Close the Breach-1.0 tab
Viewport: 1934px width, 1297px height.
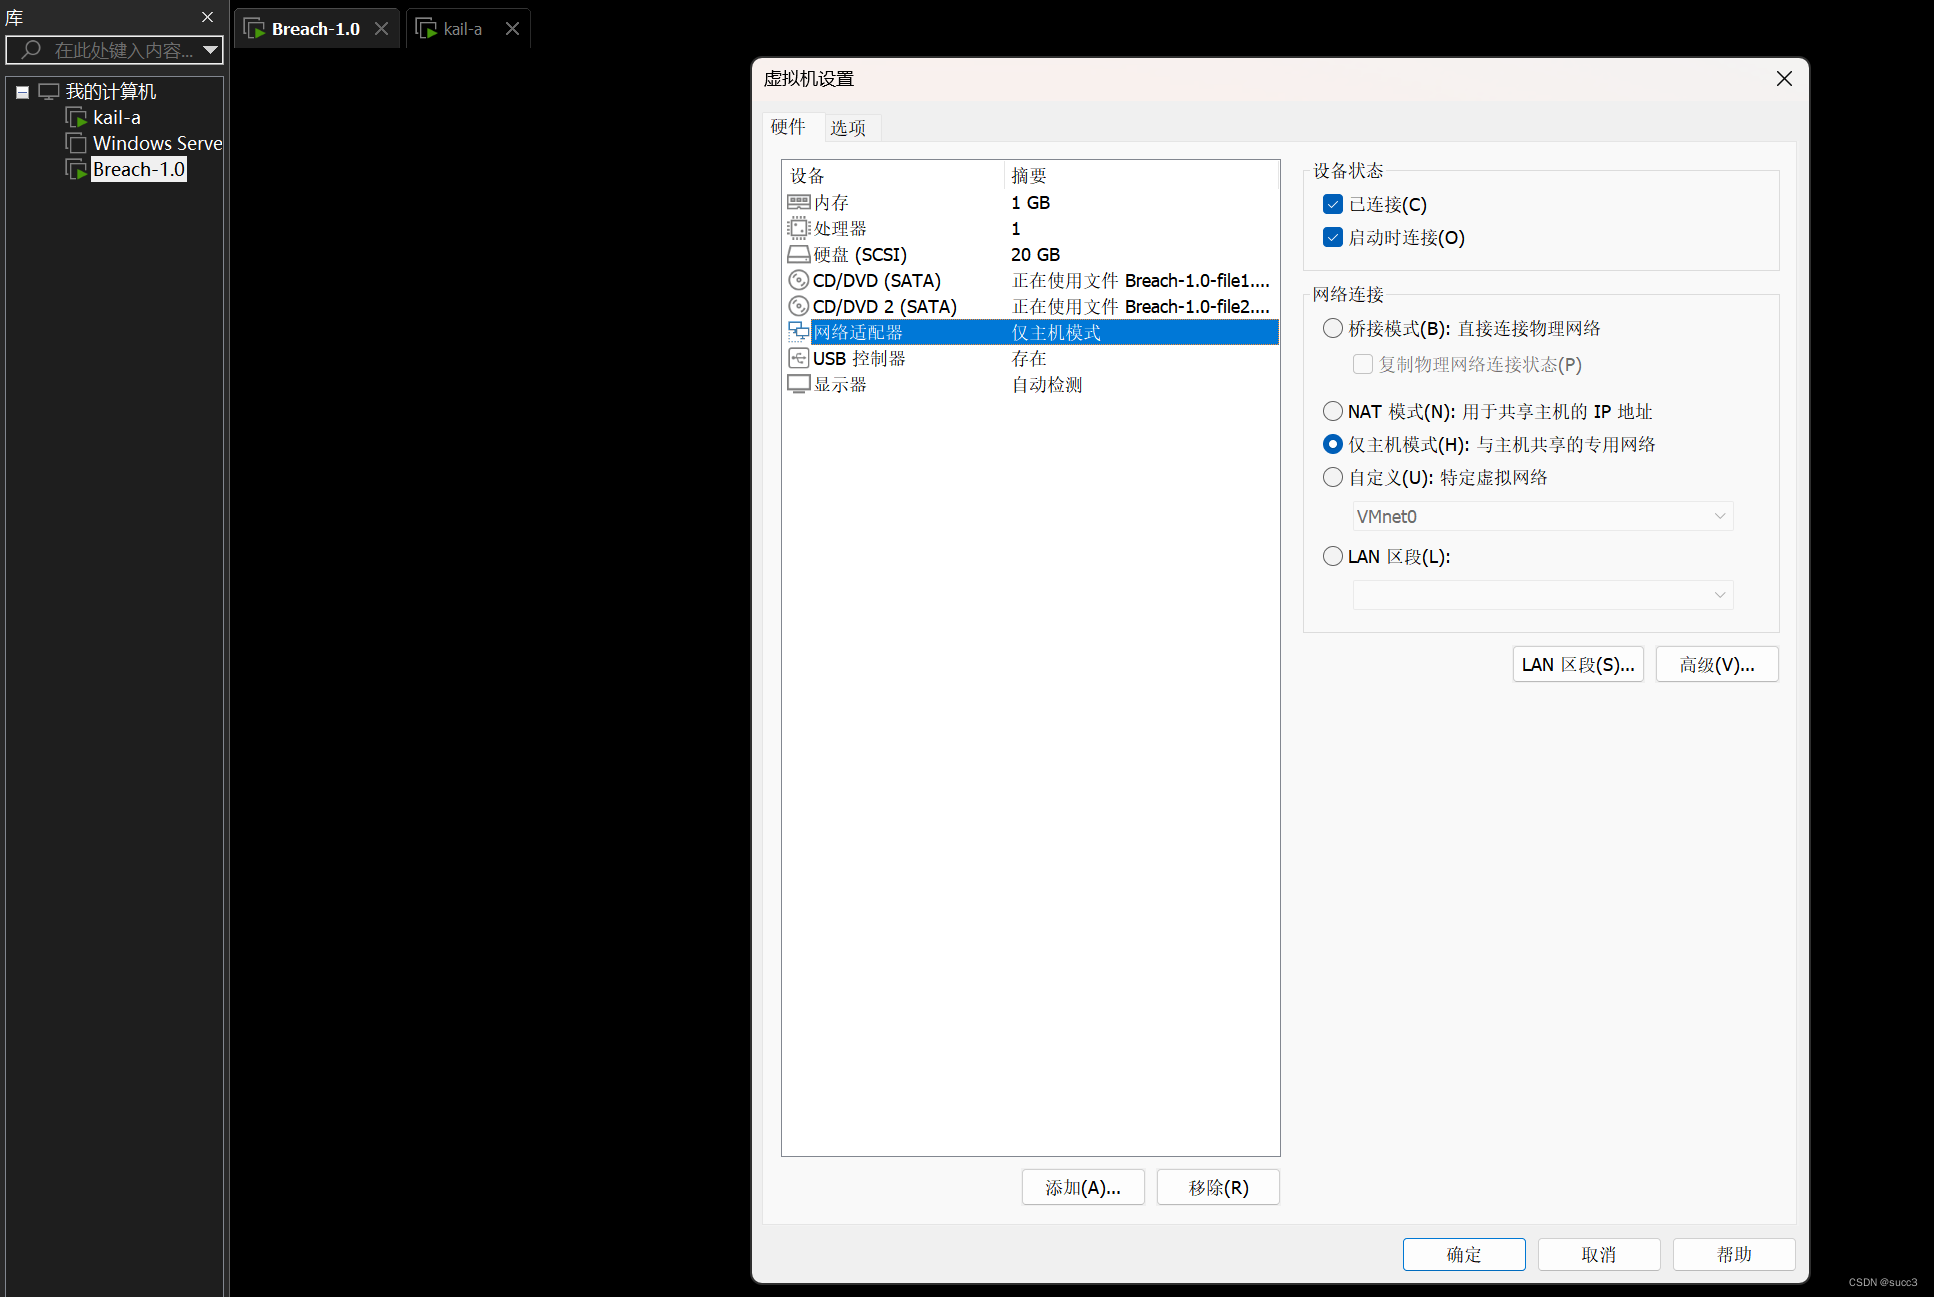(x=381, y=29)
